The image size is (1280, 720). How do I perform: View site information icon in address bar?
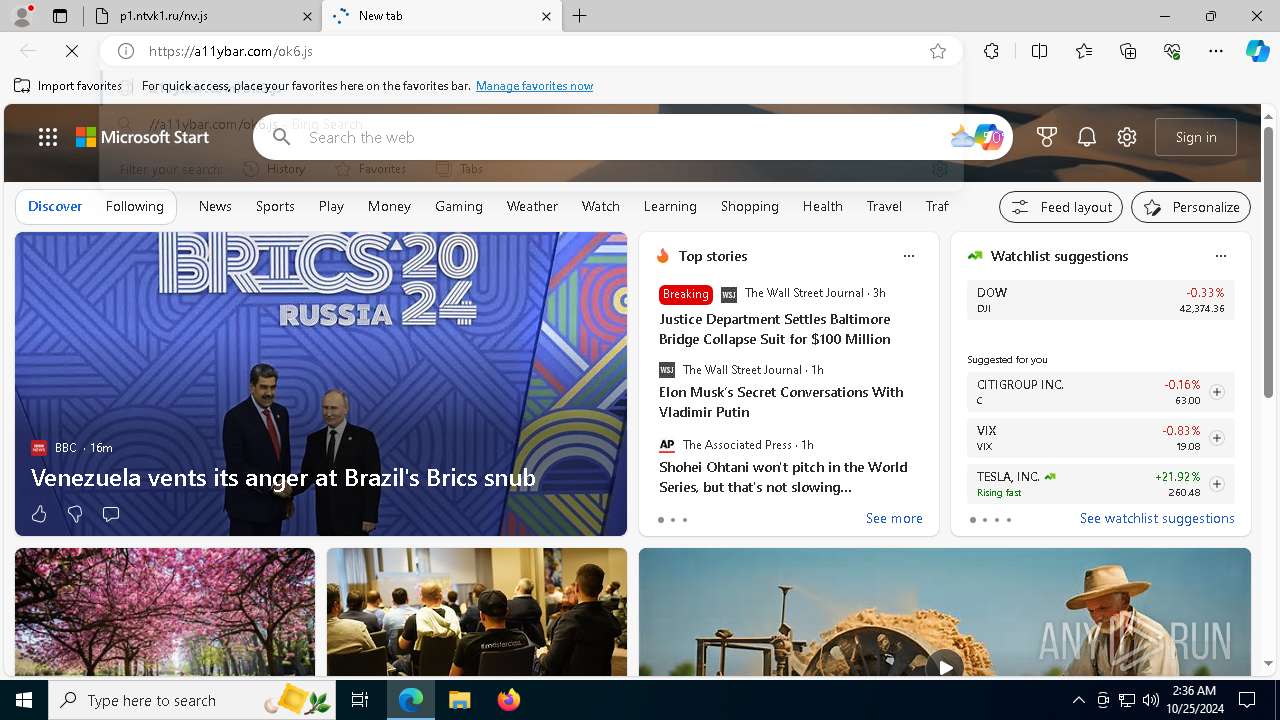coord(126,51)
